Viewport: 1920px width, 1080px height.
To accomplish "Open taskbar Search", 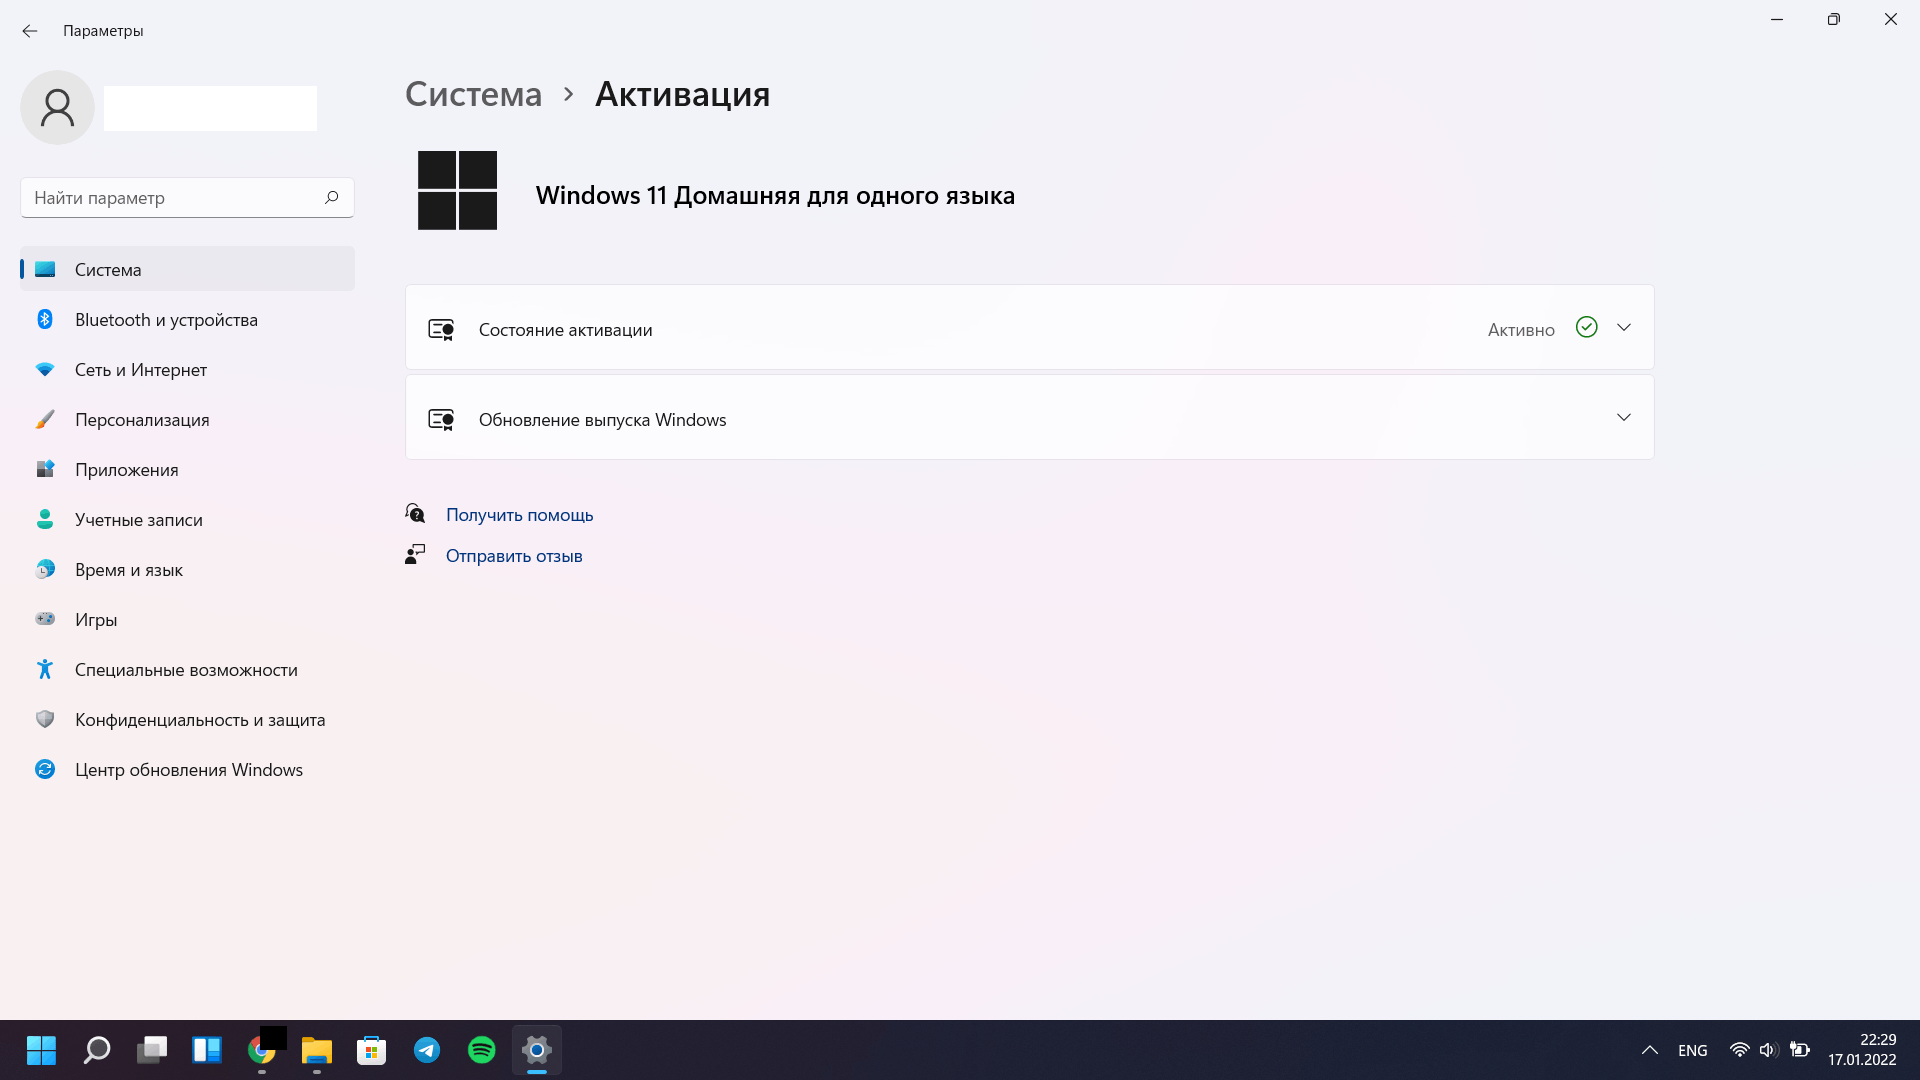I will coord(97,1050).
